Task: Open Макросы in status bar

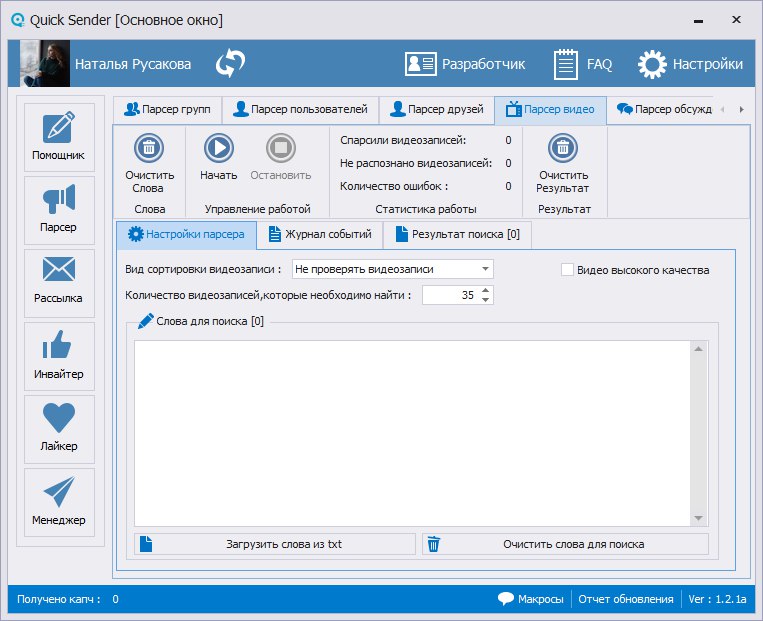Action: tap(531, 599)
